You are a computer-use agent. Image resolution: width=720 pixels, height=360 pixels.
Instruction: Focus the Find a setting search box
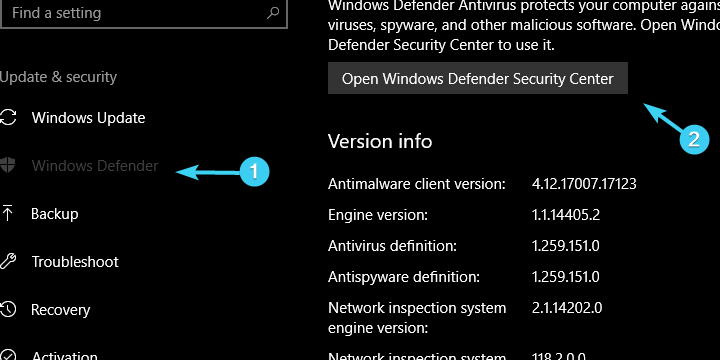pos(144,13)
